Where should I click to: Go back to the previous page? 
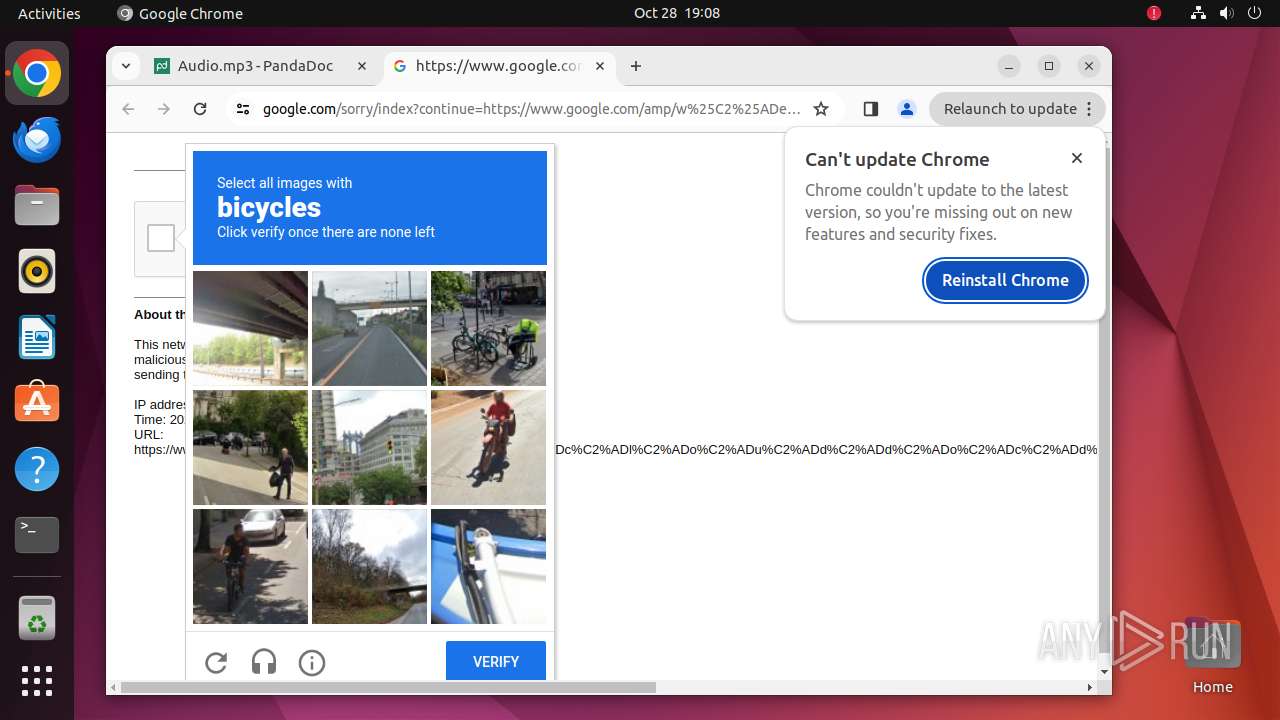click(128, 109)
